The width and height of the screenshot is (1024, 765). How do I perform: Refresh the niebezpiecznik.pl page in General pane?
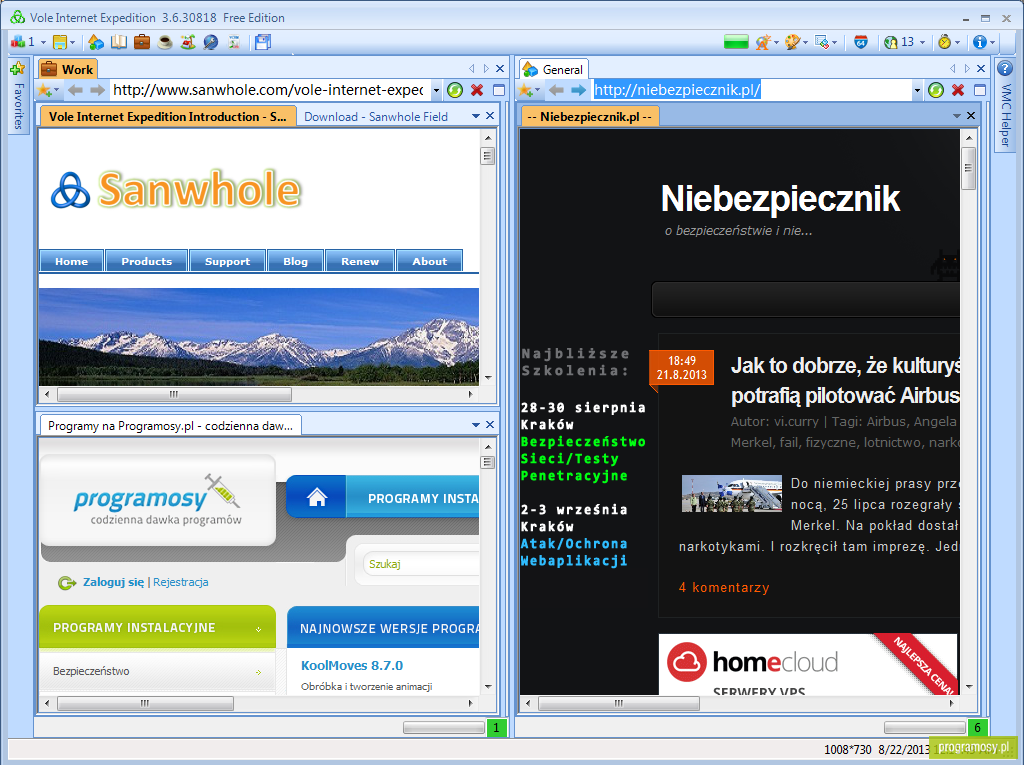click(x=935, y=90)
